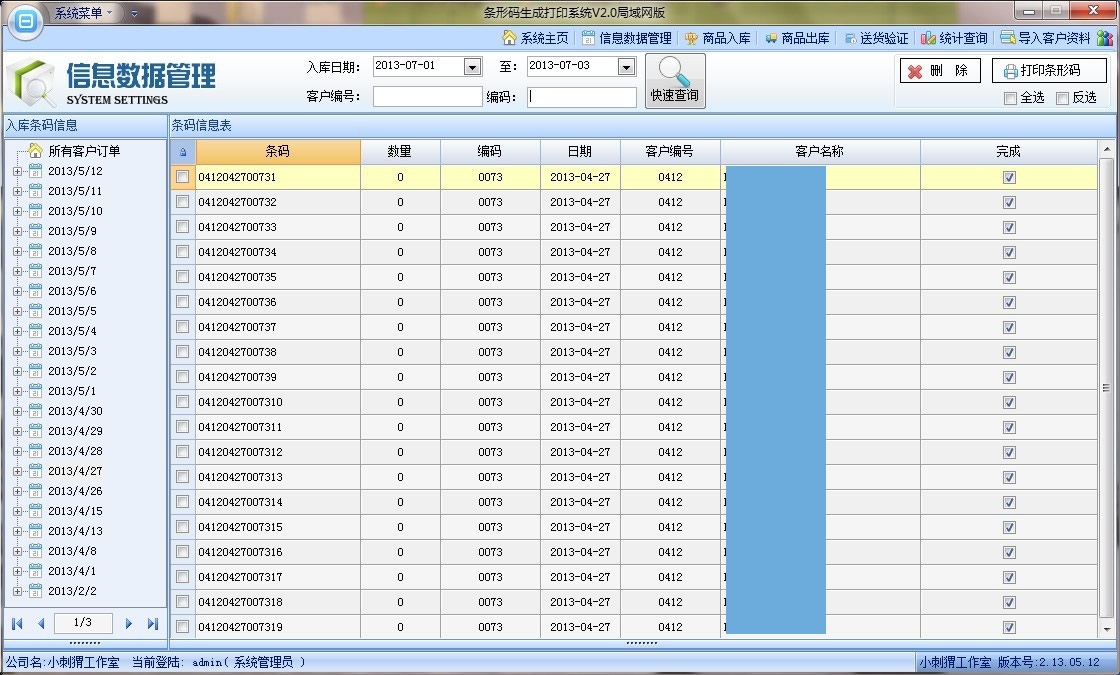Screen dimensions: 1120x675
Task: Expand the 2013/5/11 tree node
Action: tap(17, 191)
